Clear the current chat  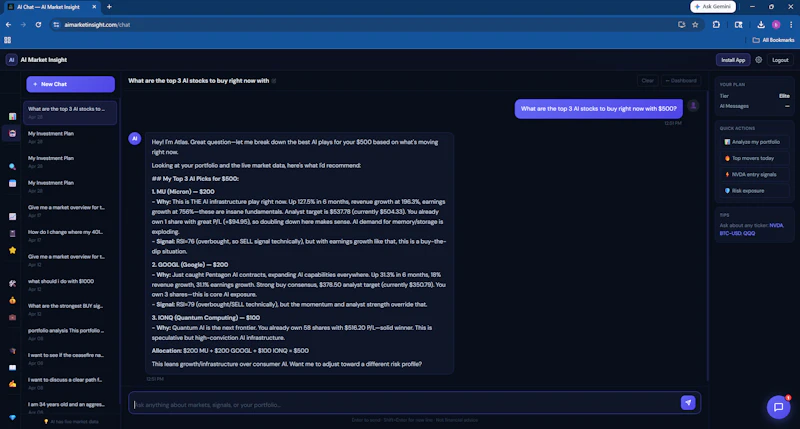[647, 81]
